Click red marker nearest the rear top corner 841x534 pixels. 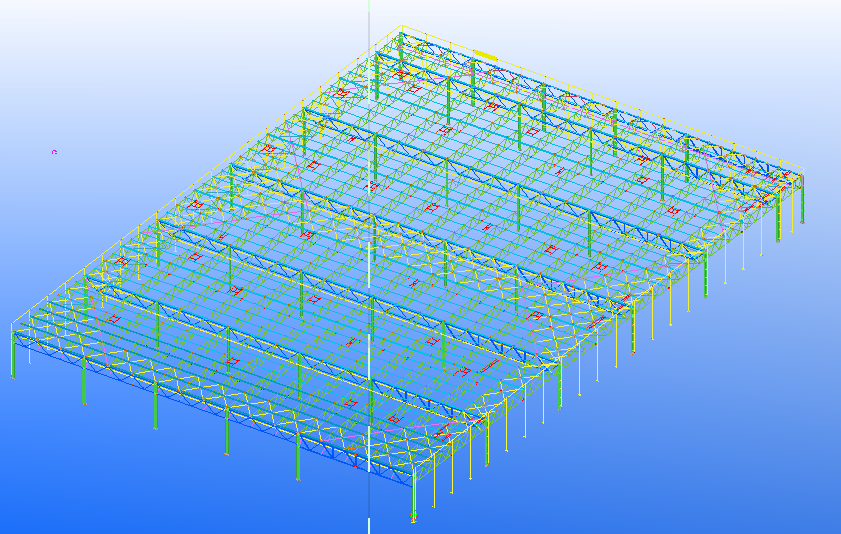point(400,73)
